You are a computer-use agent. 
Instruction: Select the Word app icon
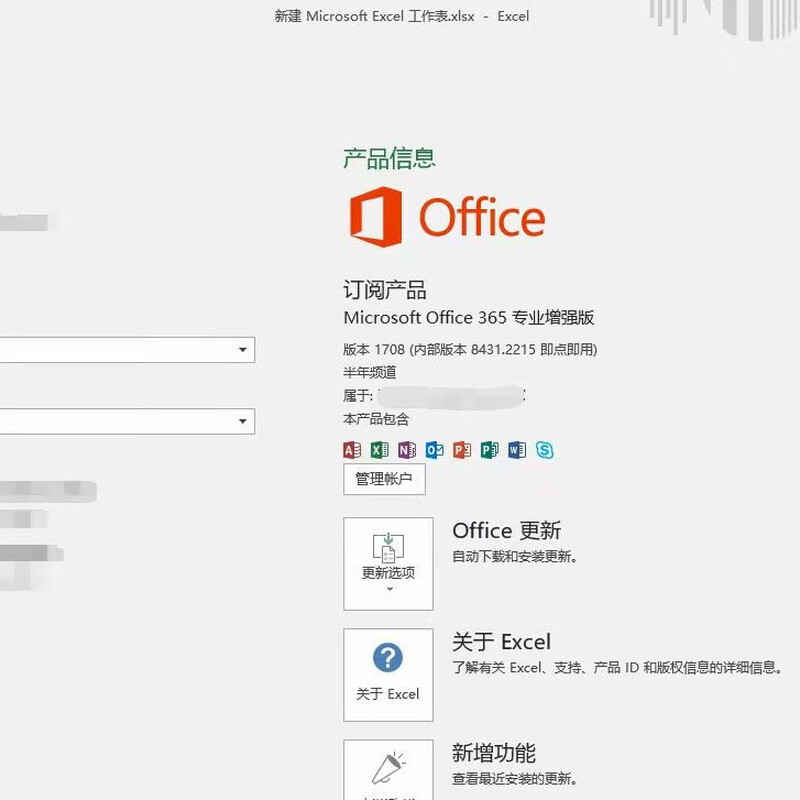click(515, 450)
